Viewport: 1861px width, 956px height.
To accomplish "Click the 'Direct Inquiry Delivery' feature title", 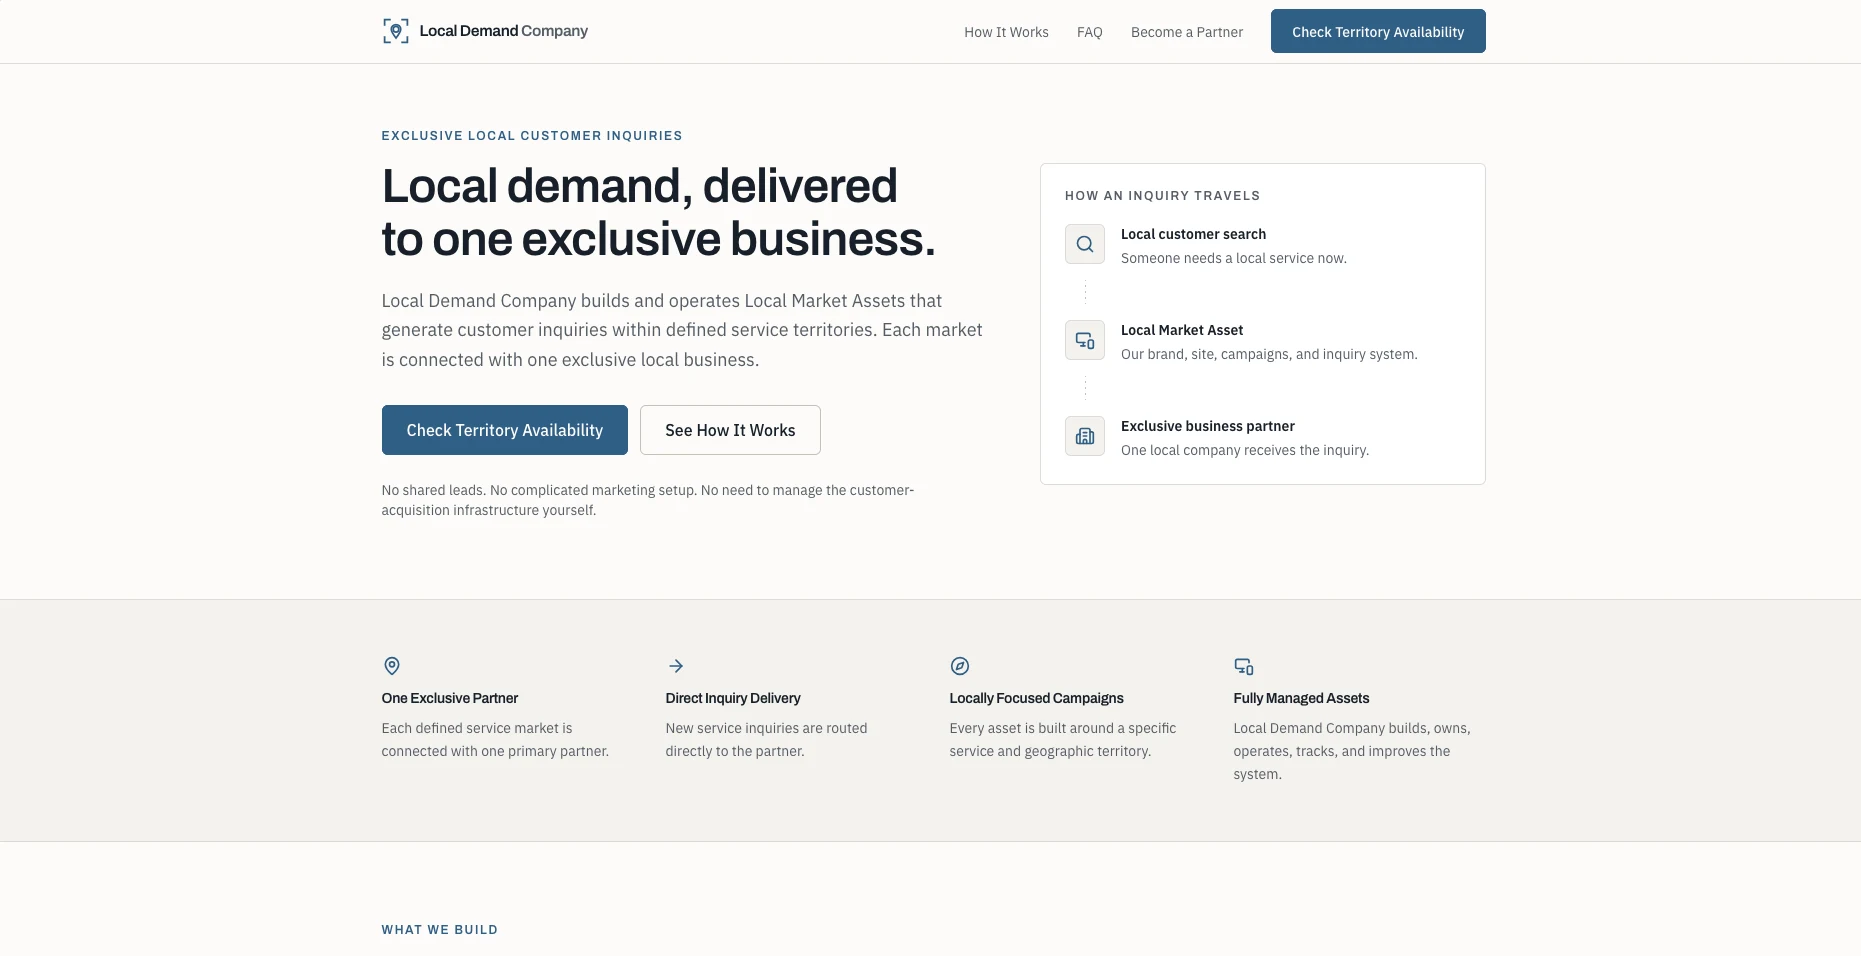I will [x=733, y=698].
